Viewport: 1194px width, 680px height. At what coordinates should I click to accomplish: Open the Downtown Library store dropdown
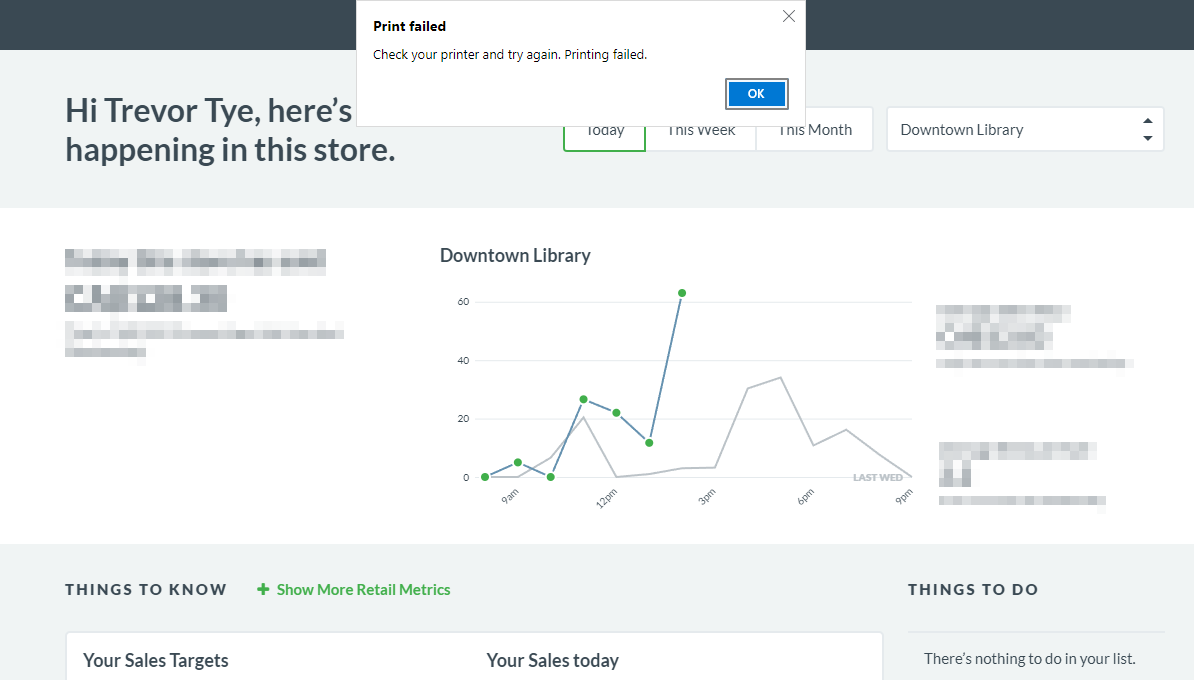pos(1025,129)
